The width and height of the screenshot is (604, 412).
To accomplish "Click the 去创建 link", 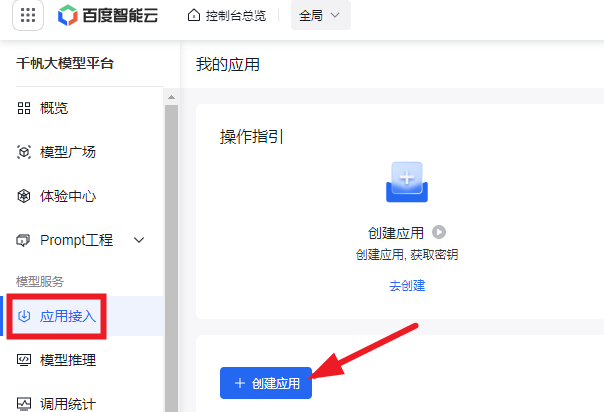I will (x=407, y=286).
